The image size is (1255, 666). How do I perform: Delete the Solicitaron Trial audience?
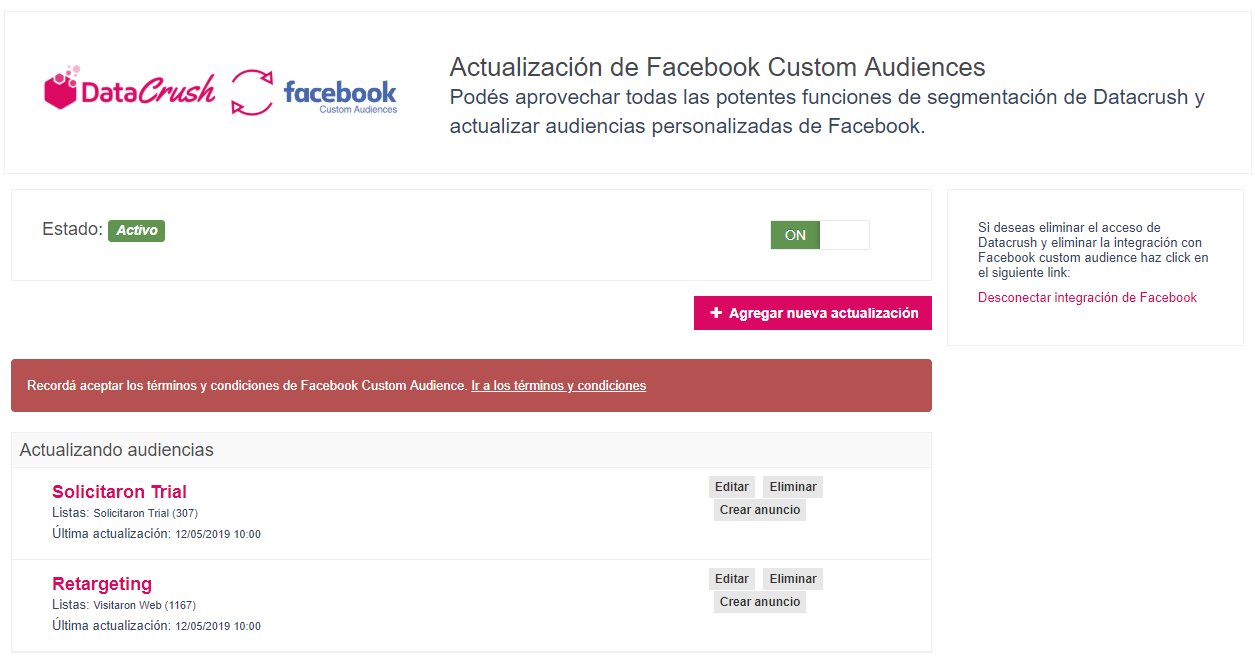[x=793, y=487]
